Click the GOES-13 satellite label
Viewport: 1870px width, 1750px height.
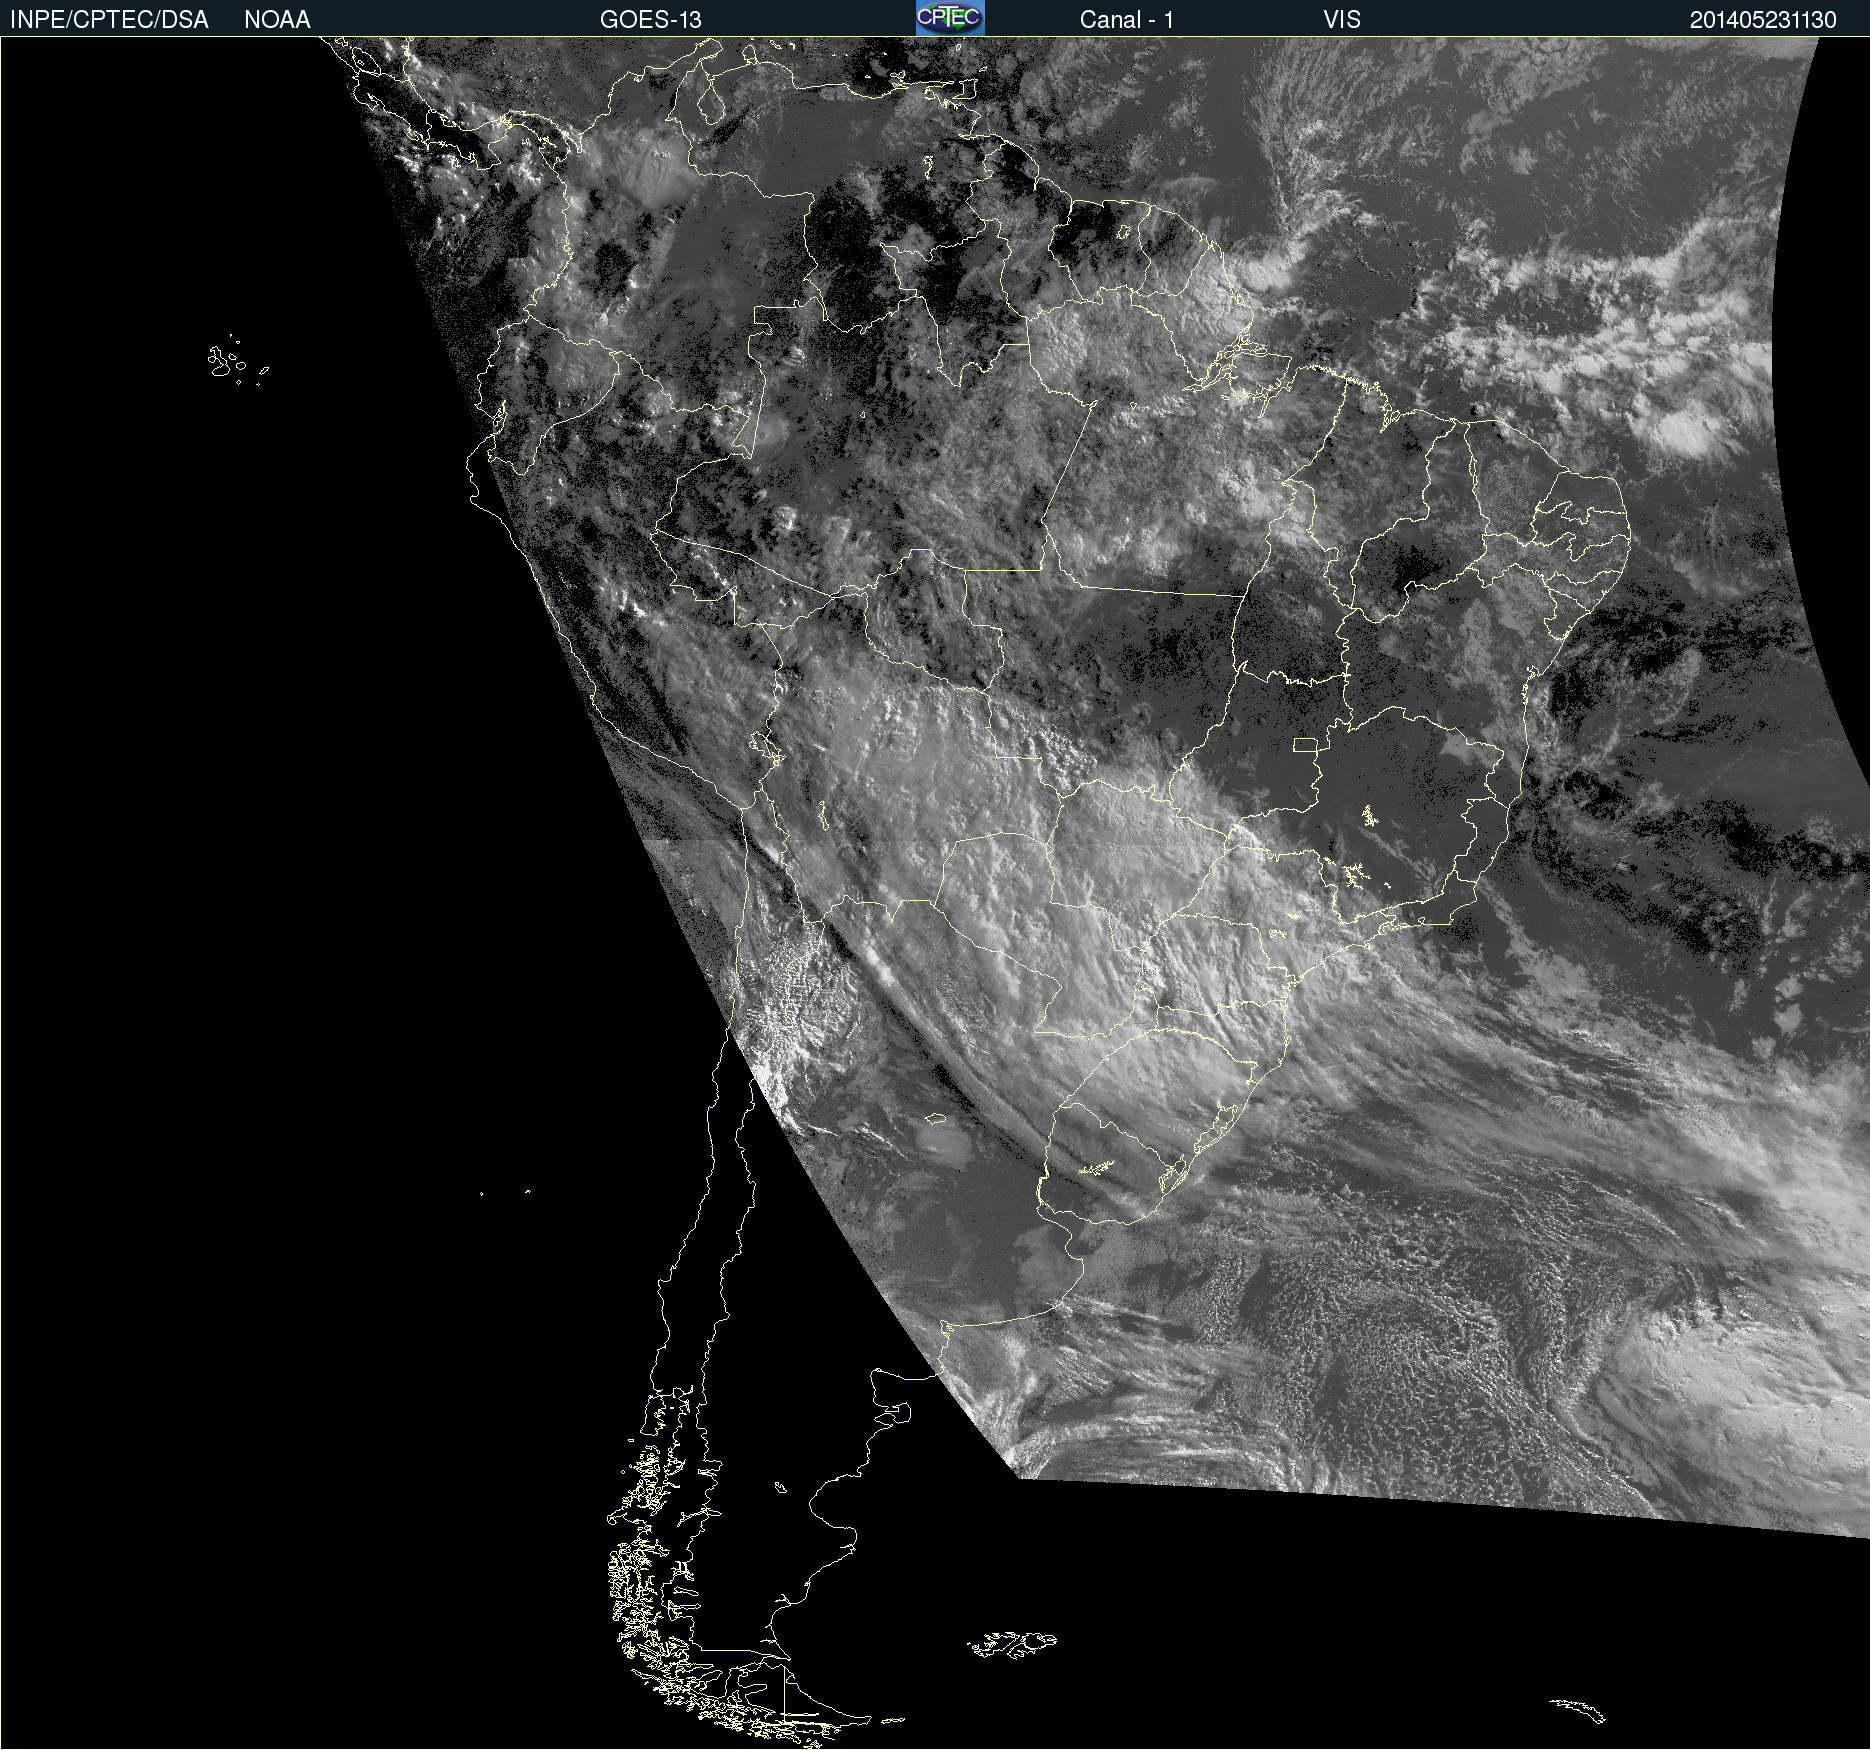click(x=651, y=20)
